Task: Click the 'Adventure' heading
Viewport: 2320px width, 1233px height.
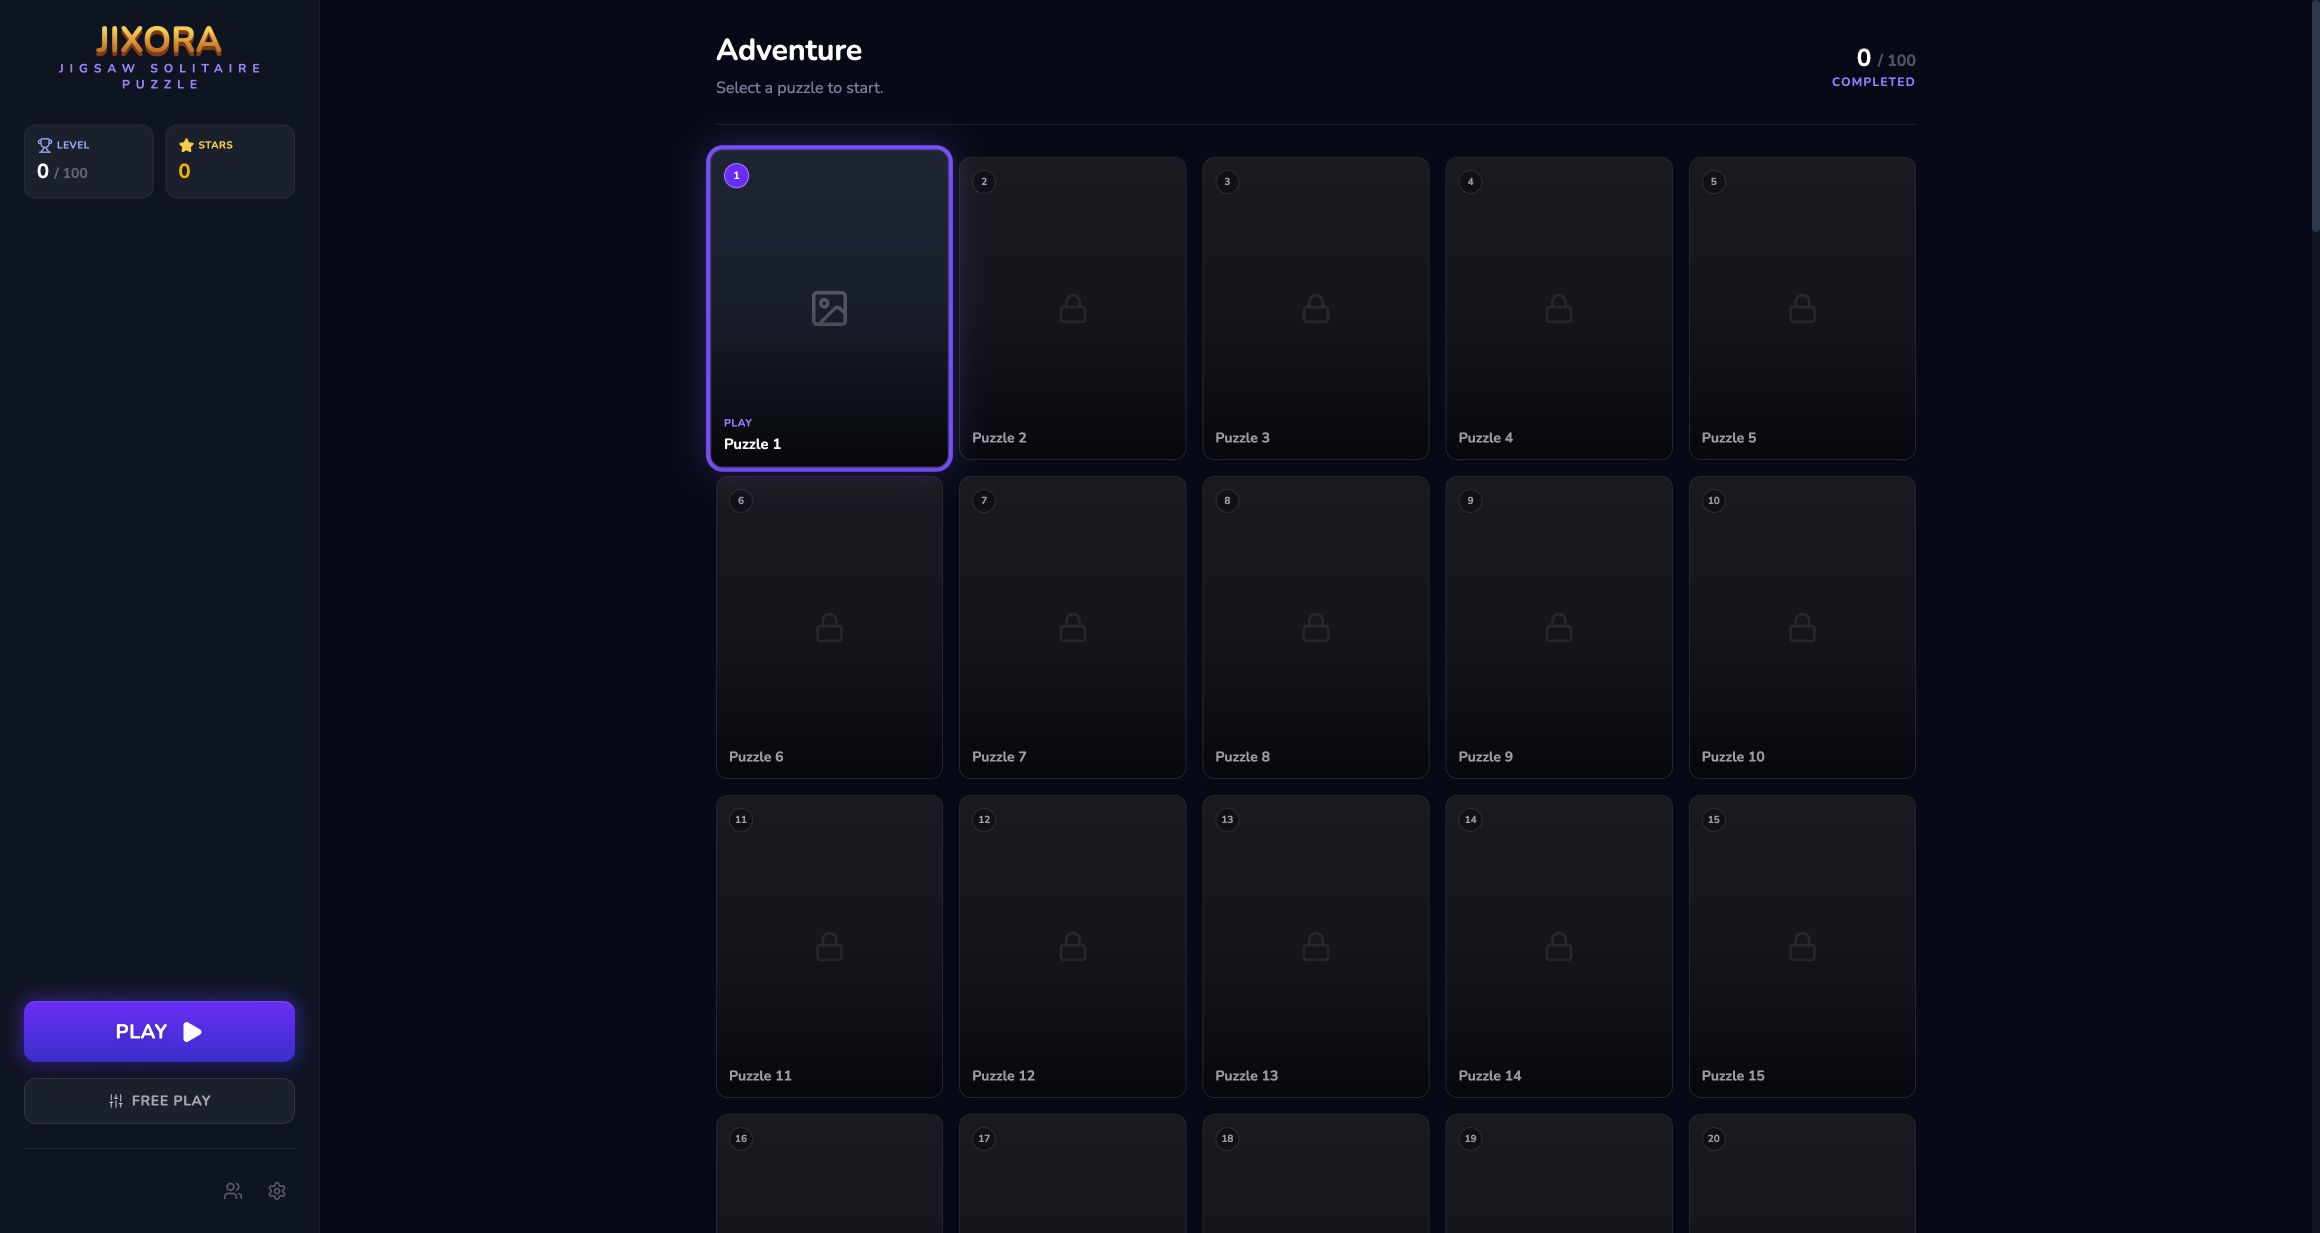Action: tap(789, 50)
